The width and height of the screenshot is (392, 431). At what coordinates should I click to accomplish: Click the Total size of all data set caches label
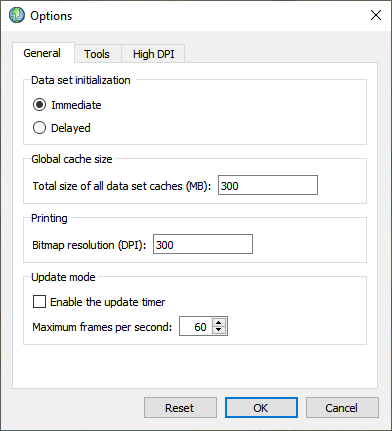point(122,186)
